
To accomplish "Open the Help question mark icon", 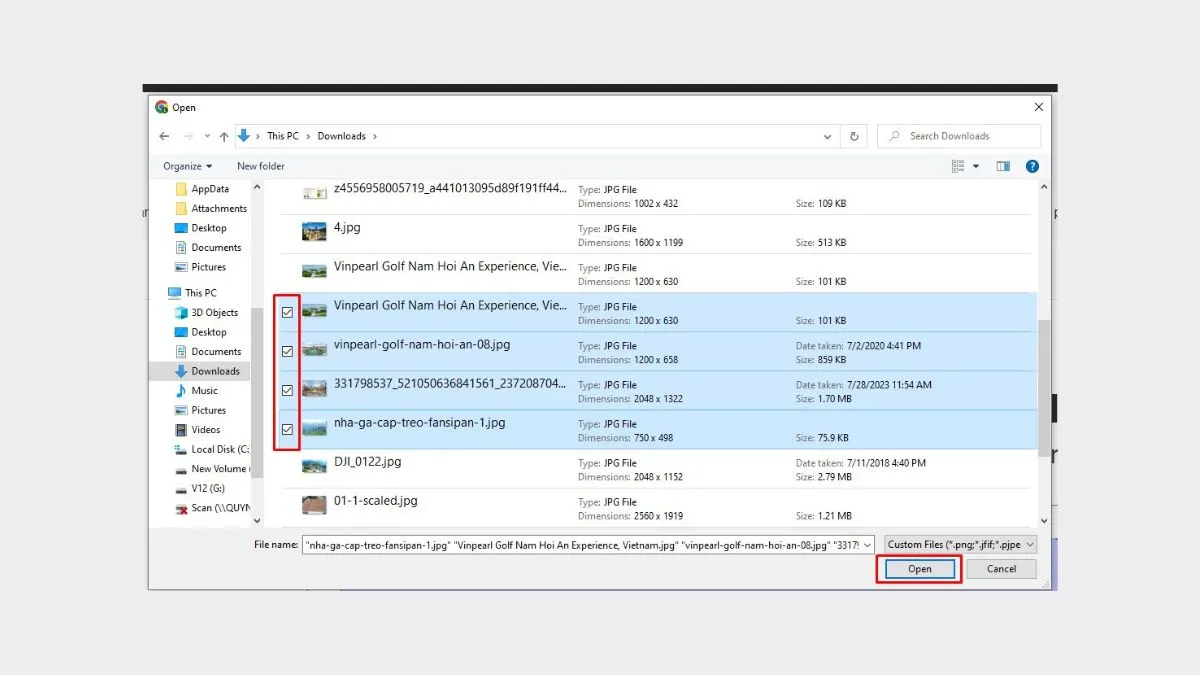I will tap(1032, 166).
